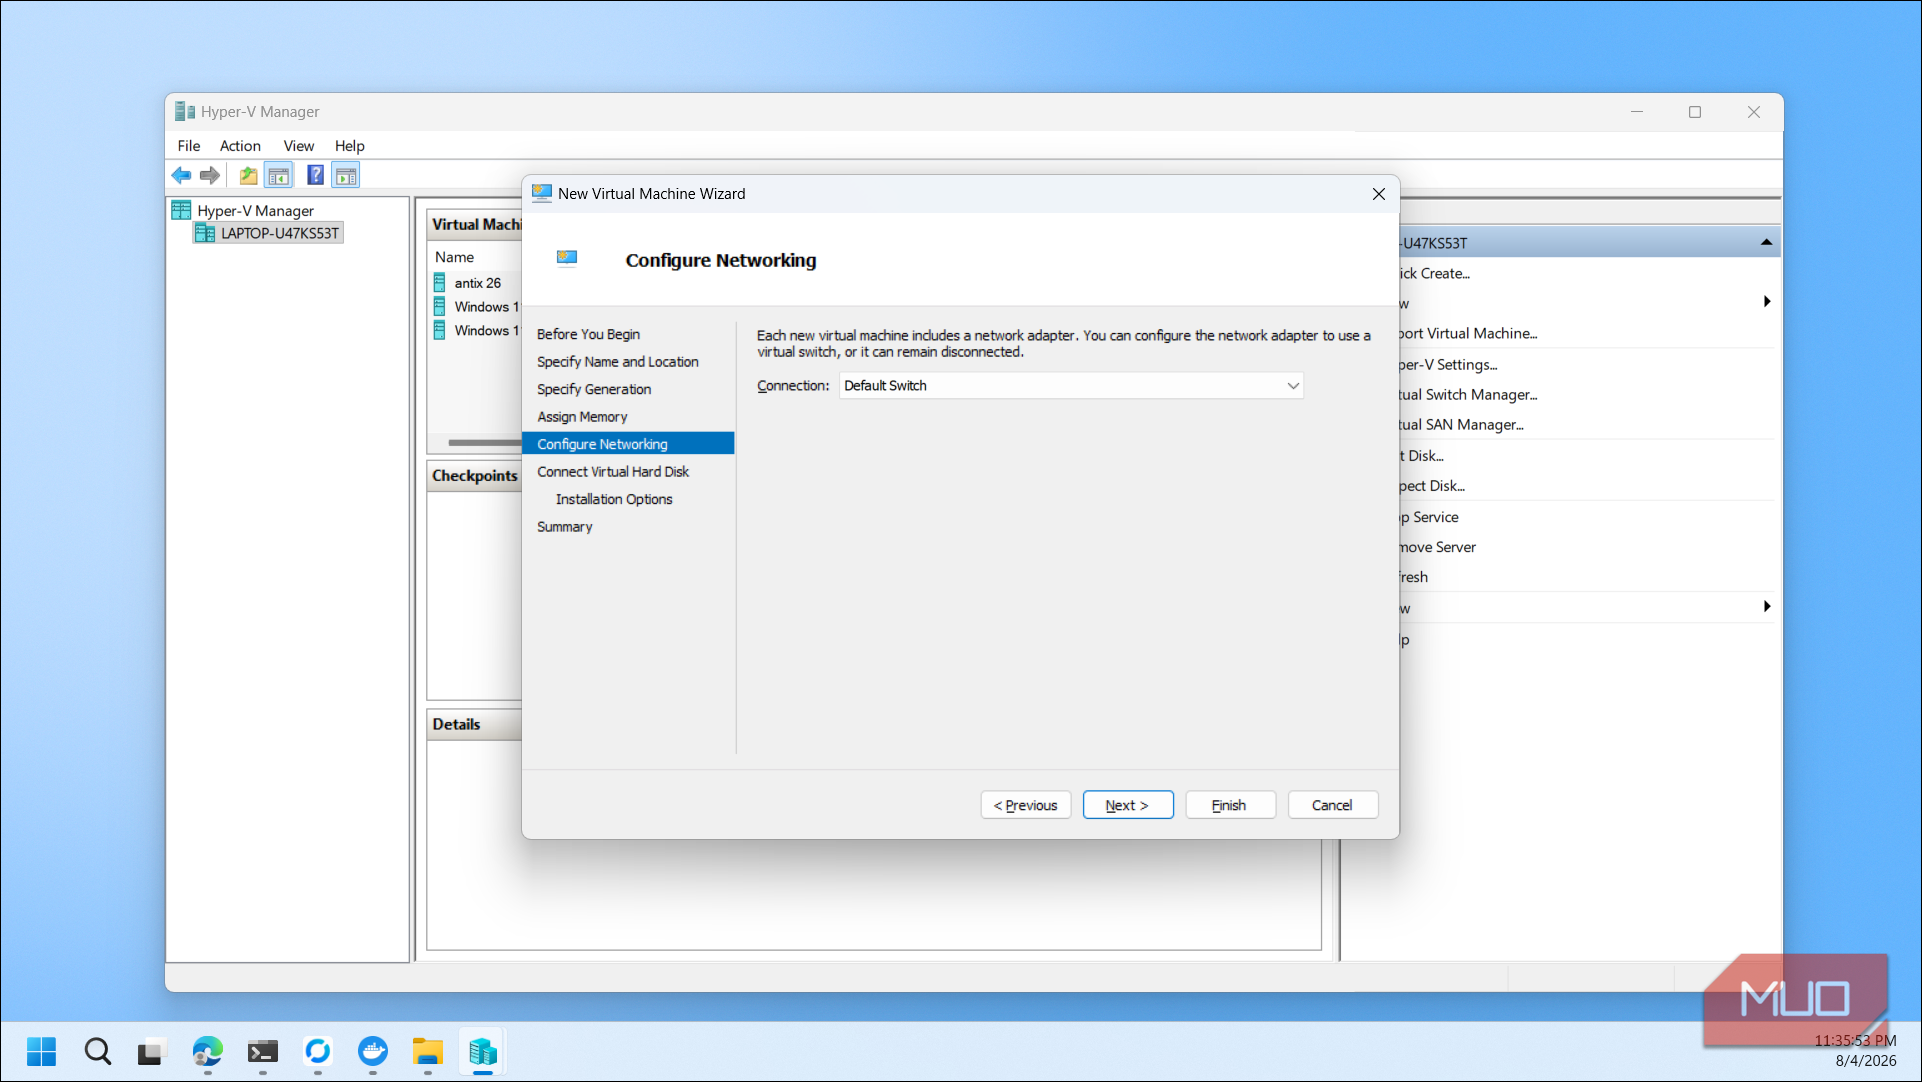Click Virtual SAN Manager action link

[x=1461, y=425]
